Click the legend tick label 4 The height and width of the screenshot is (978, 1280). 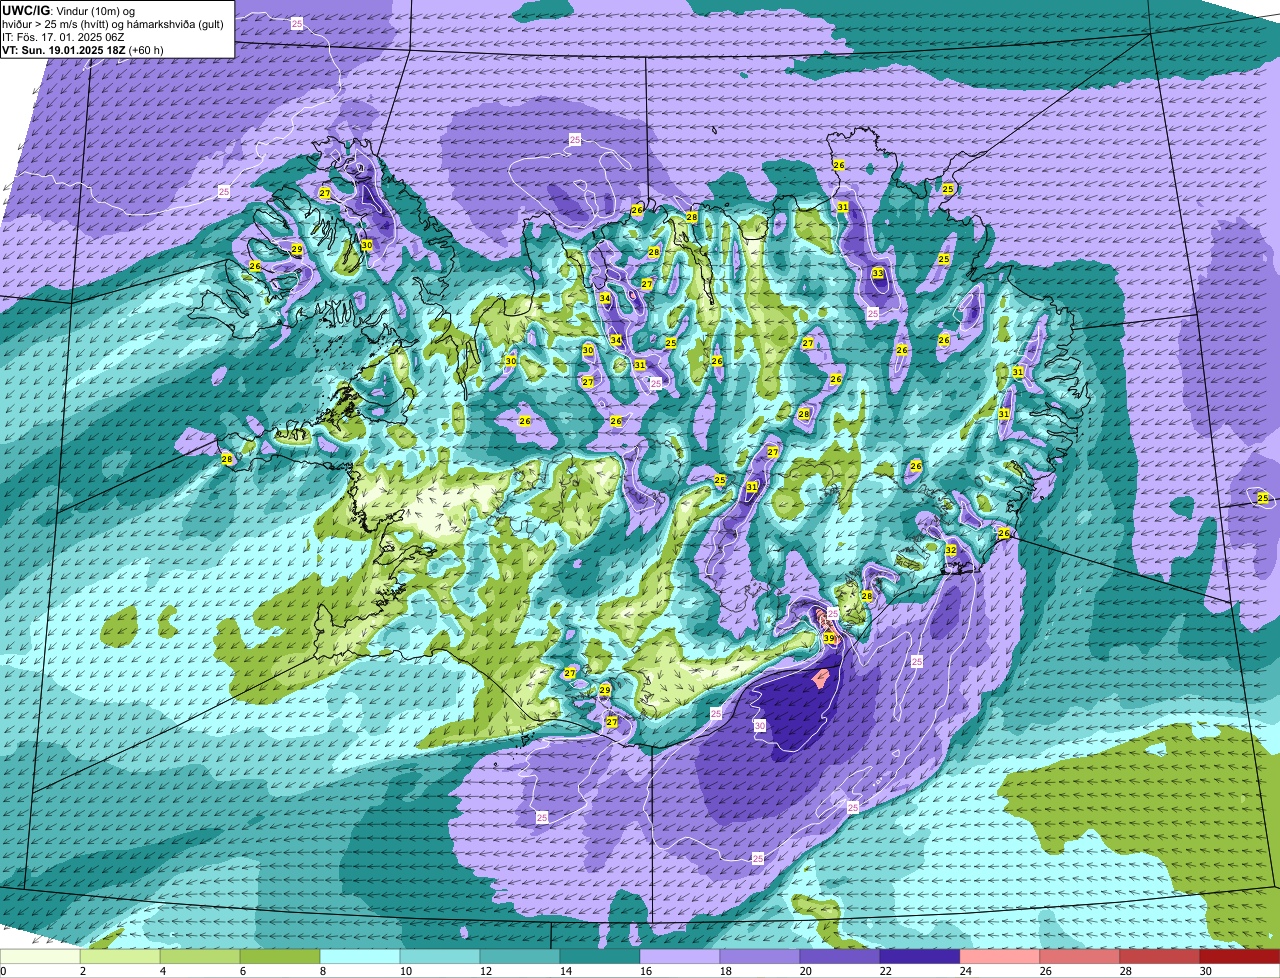click(x=163, y=971)
